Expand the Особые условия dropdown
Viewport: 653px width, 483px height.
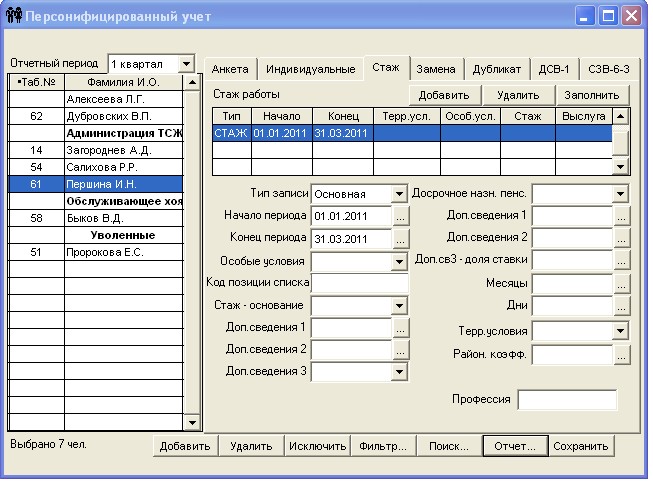coord(400,262)
